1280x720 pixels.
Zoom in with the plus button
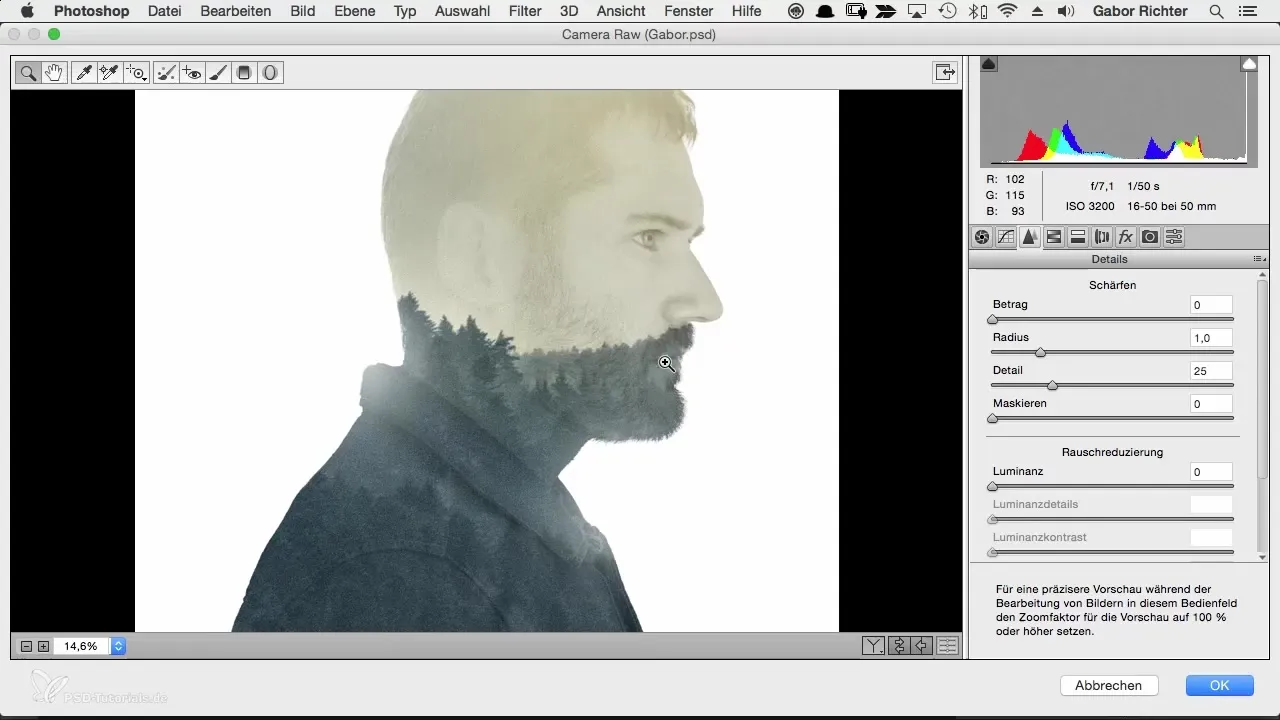[x=43, y=646]
